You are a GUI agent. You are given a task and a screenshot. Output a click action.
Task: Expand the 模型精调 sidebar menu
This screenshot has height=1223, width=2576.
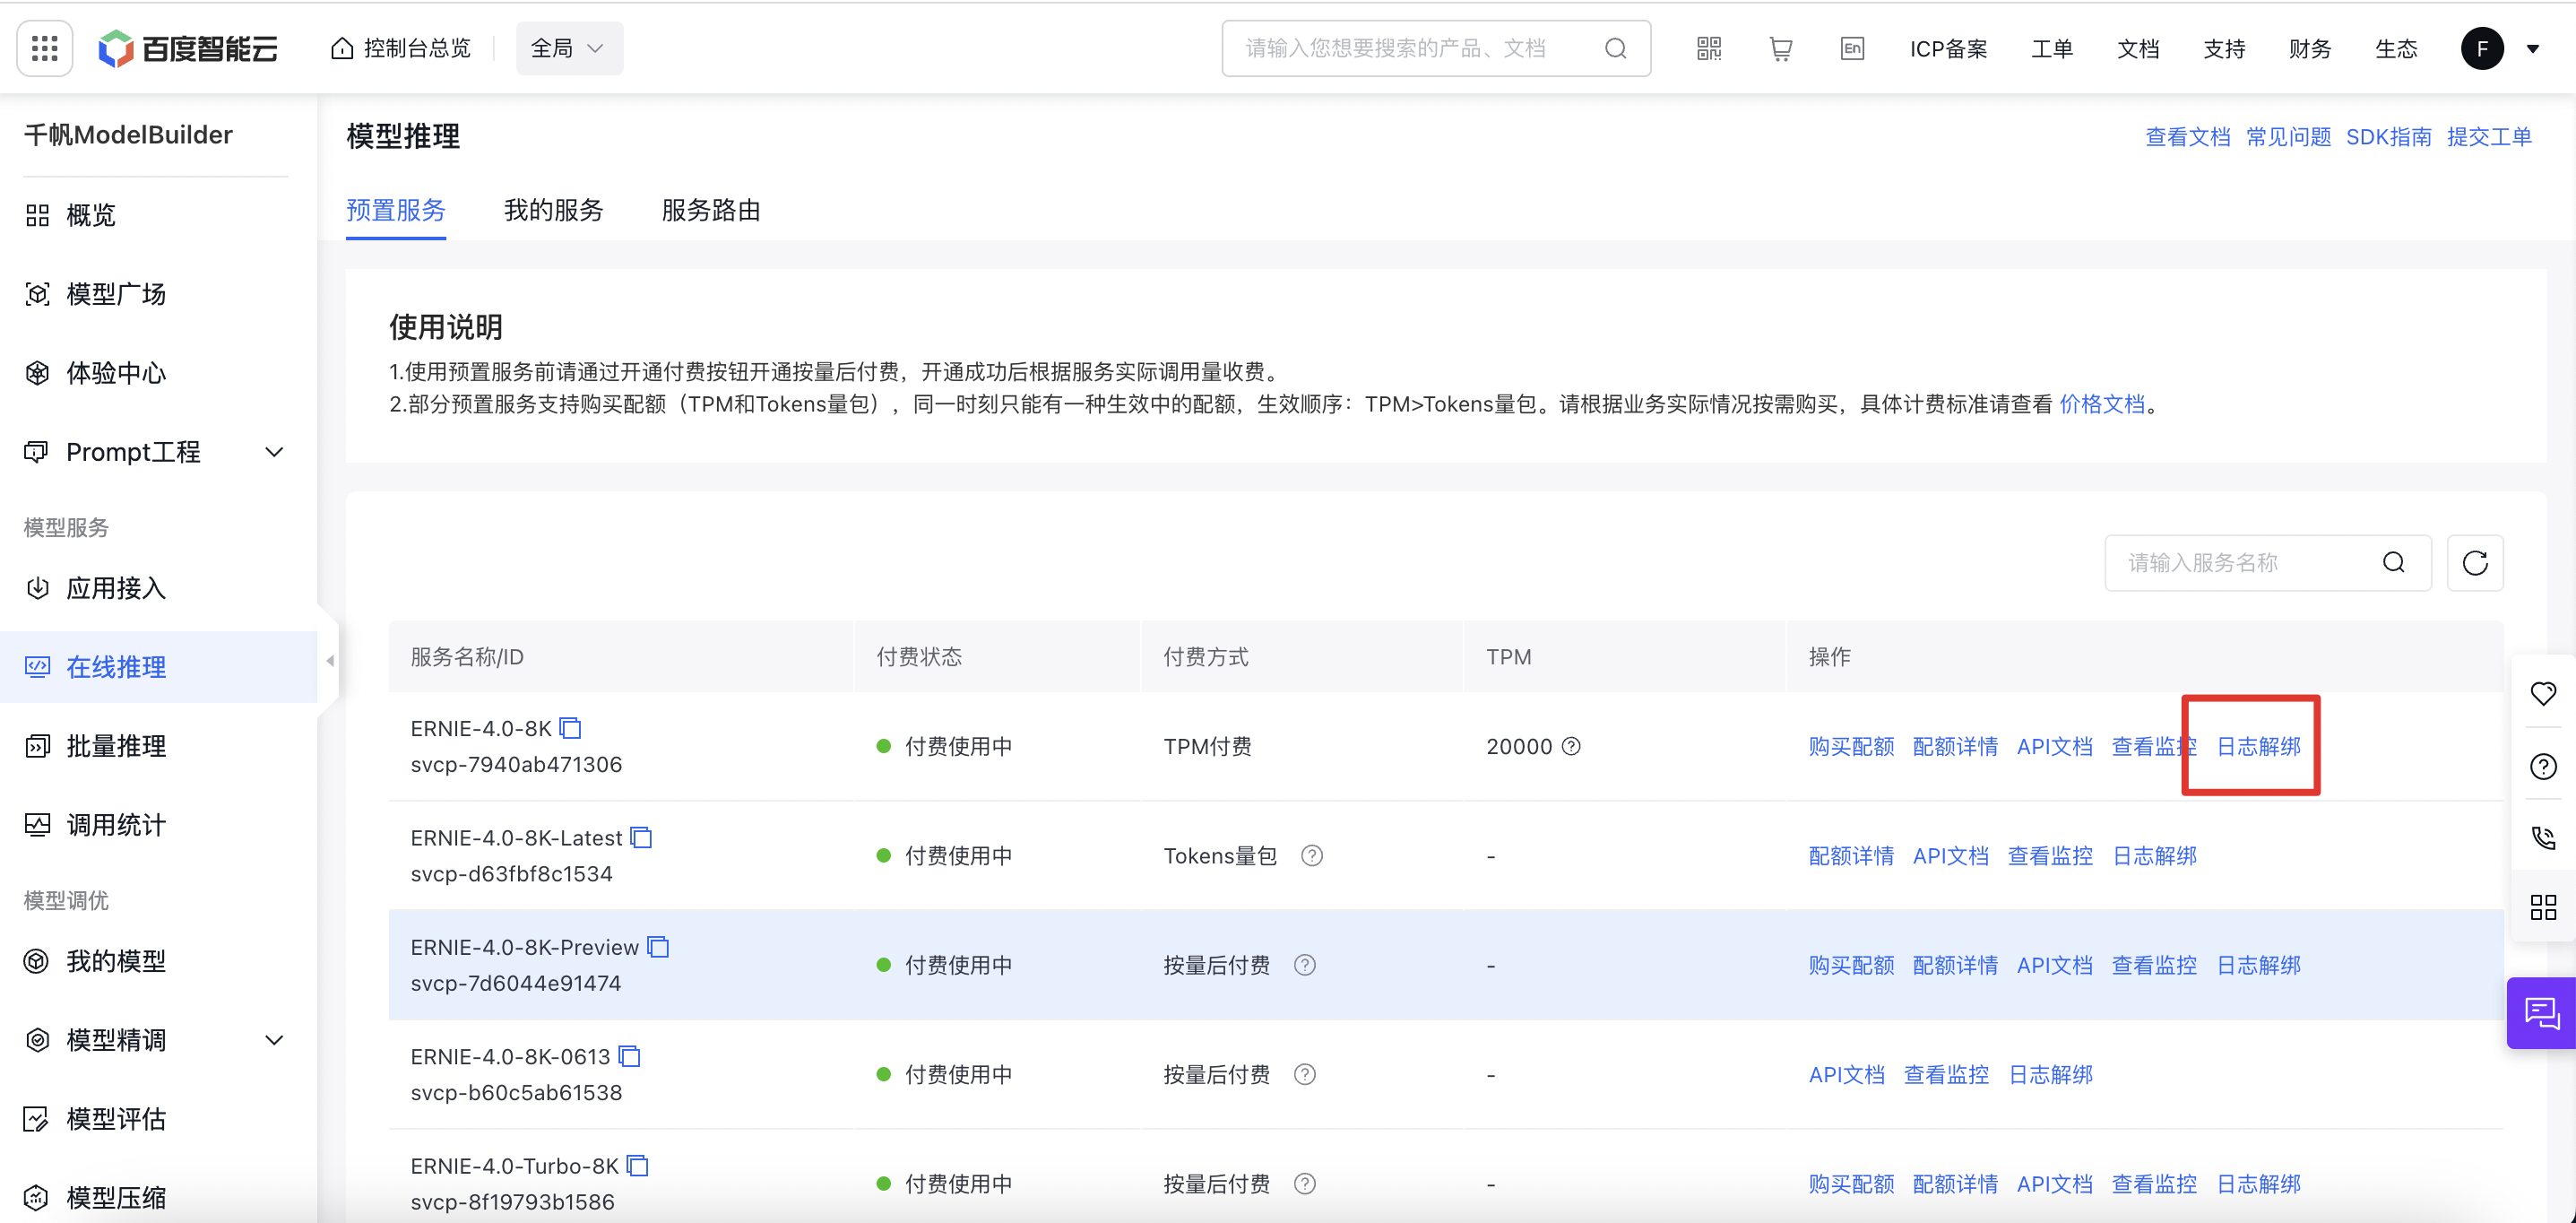(274, 1040)
